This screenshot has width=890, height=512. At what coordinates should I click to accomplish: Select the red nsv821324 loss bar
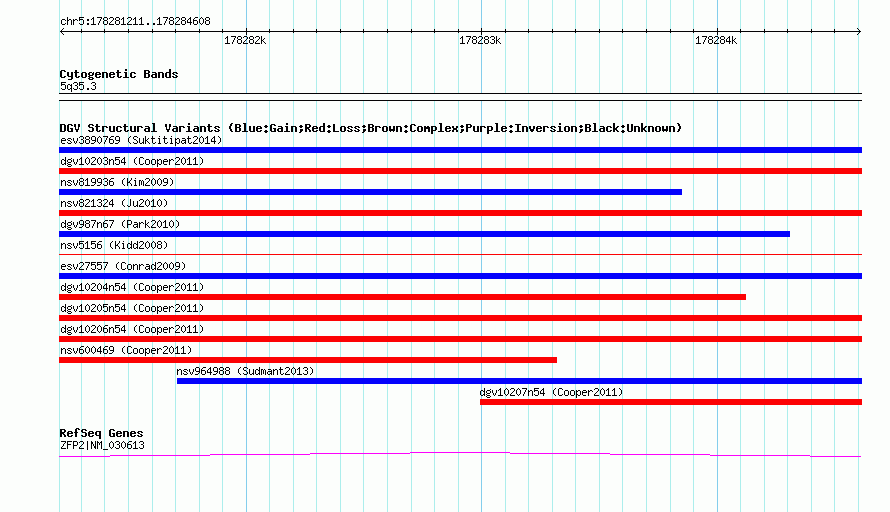pyautogui.click(x=460, y=213)
